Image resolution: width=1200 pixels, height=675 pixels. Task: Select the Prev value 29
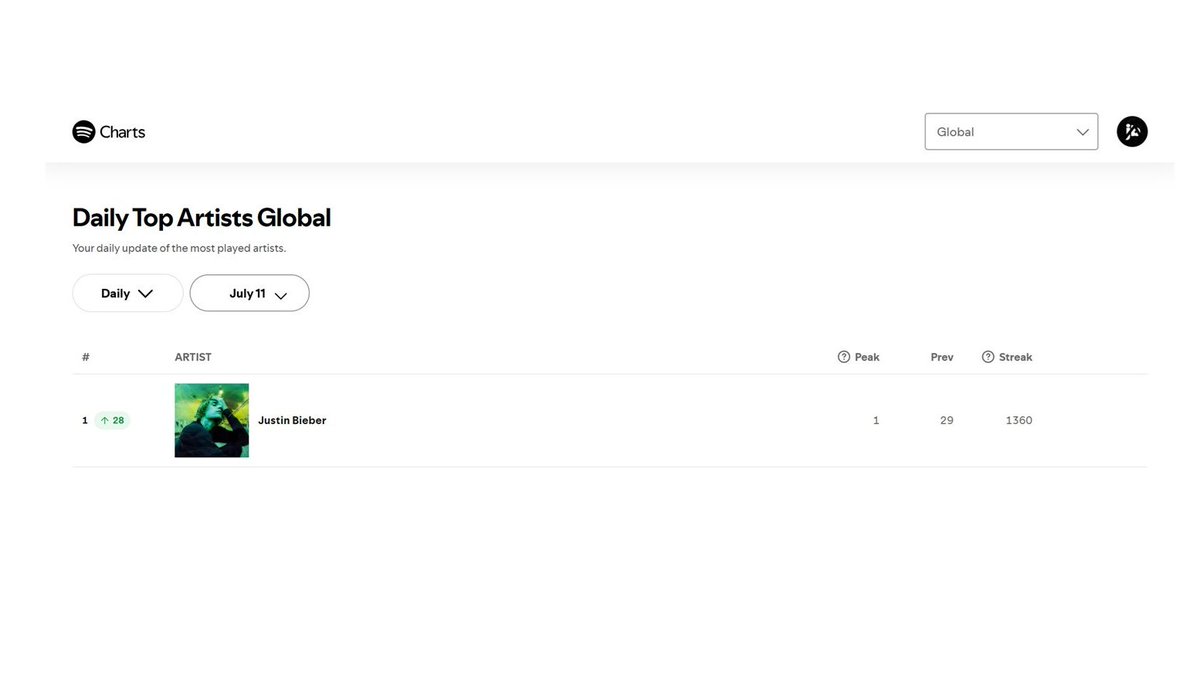point(947,421)
